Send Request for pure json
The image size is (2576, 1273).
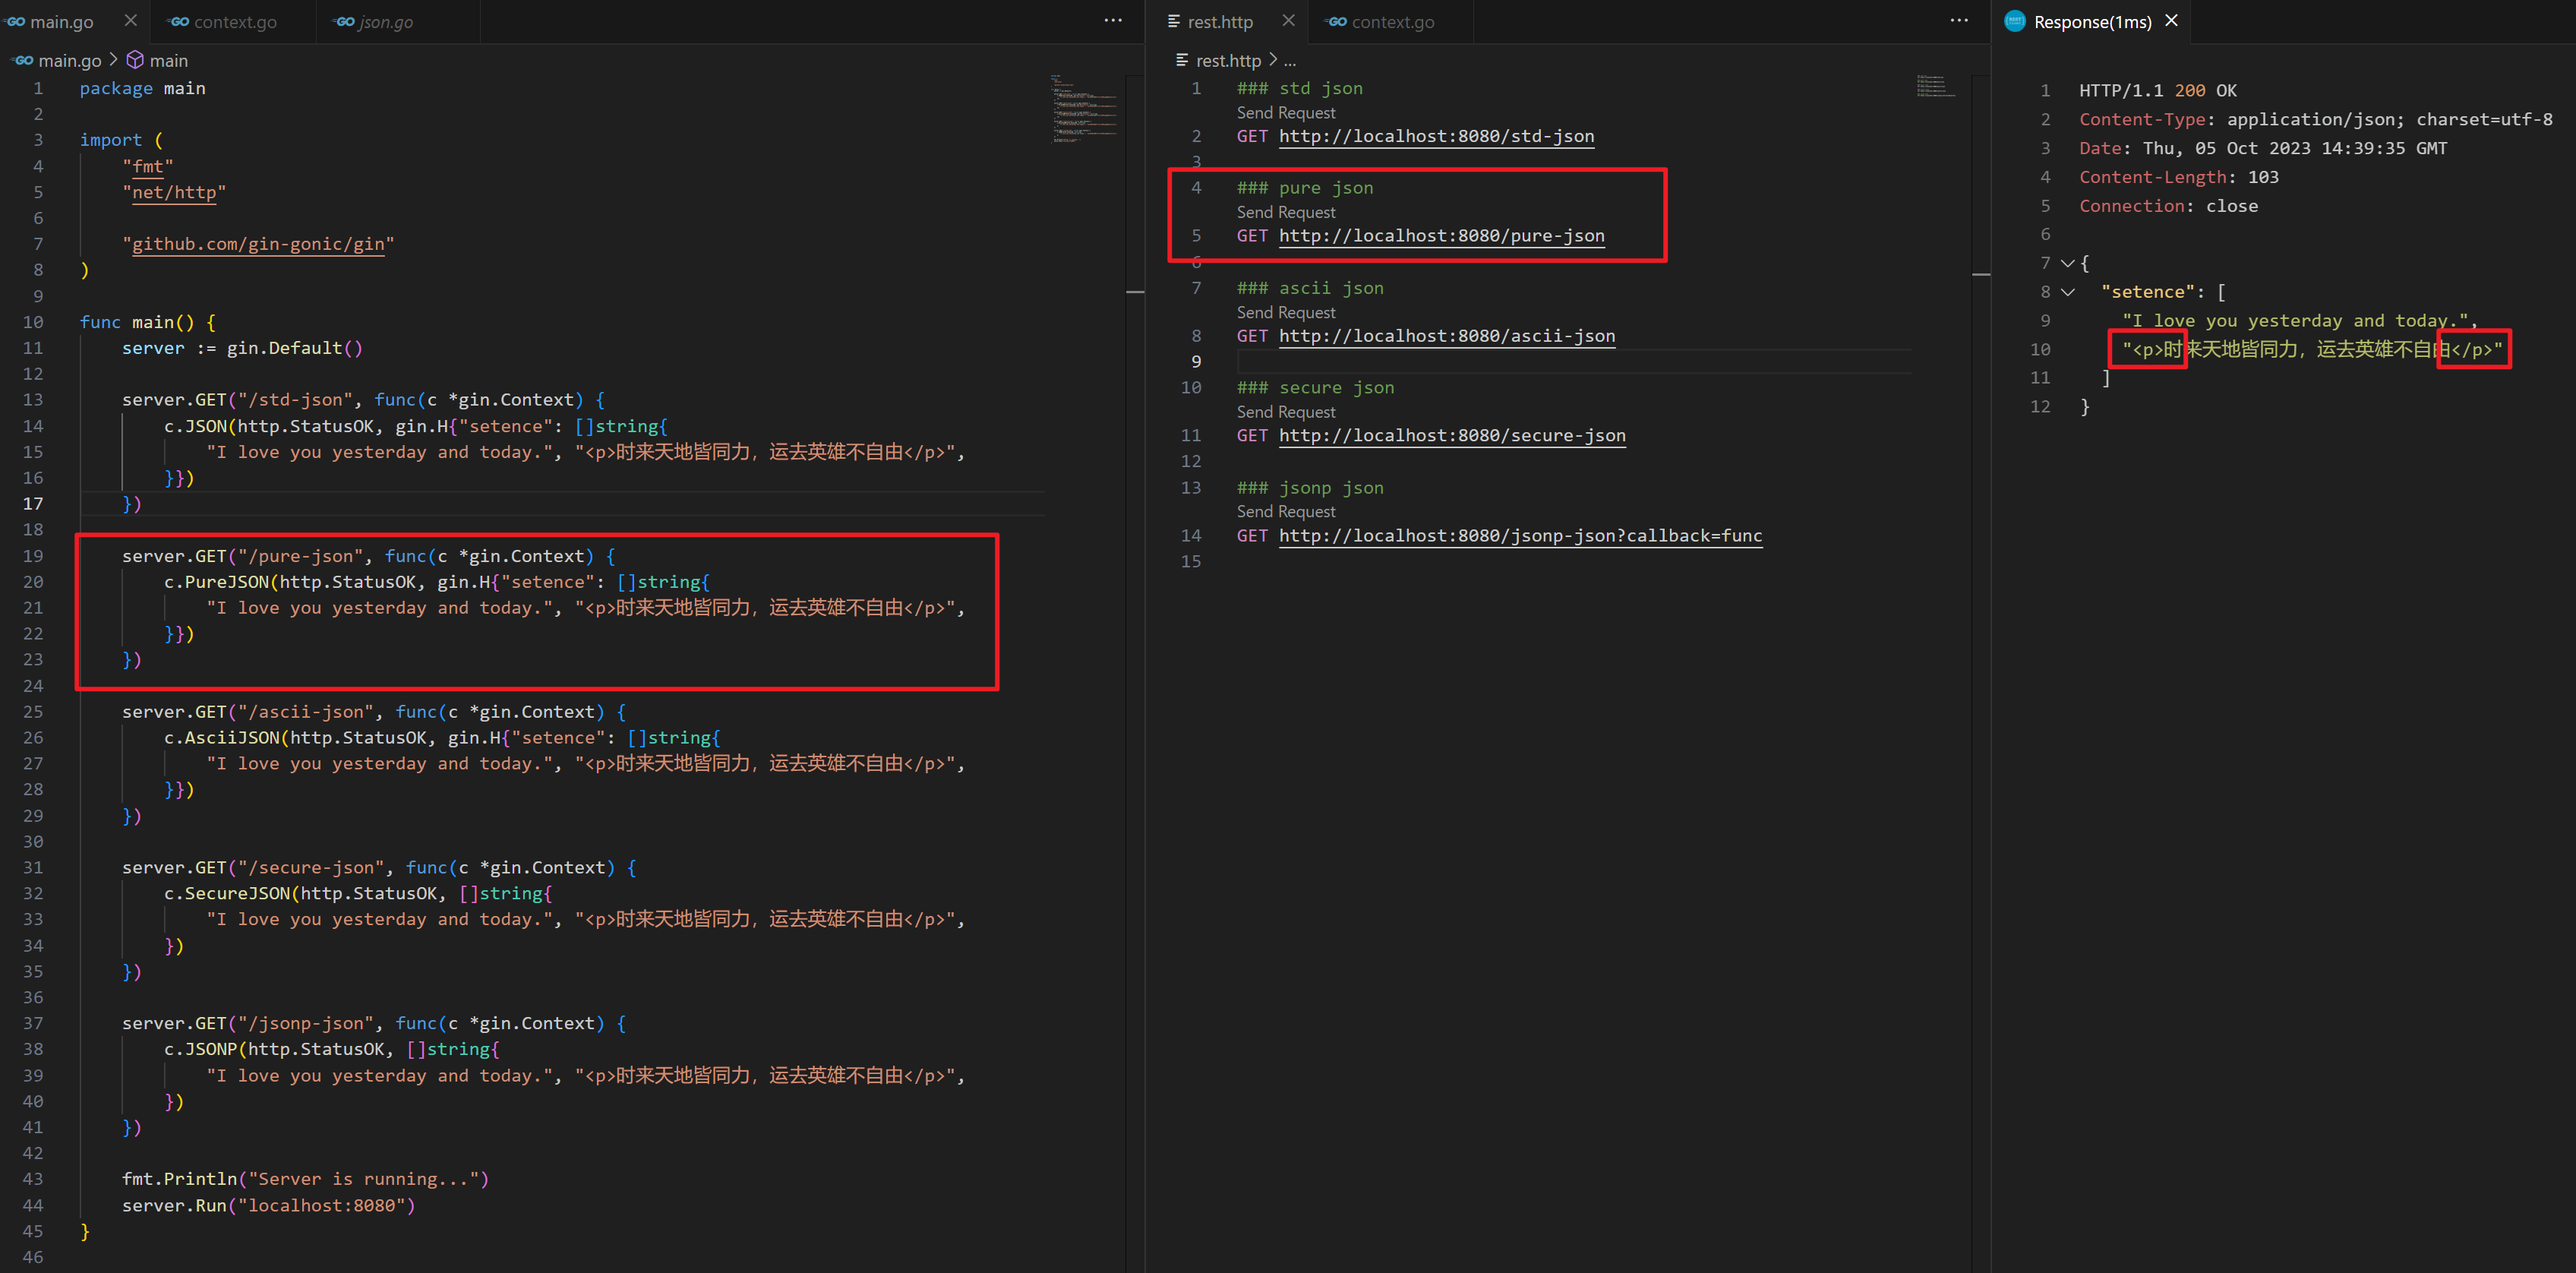coord(1285,212)
